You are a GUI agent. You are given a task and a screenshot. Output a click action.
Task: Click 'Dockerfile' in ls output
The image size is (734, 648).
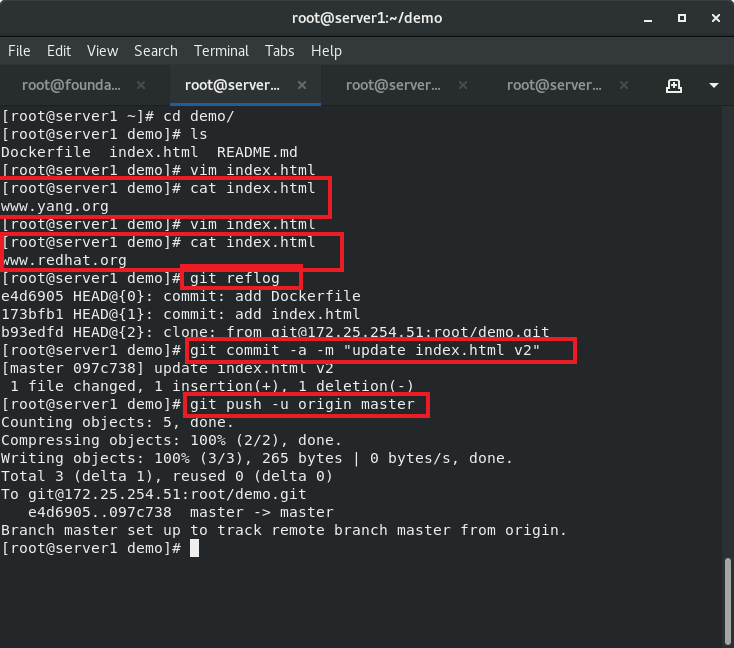(46, 152)
